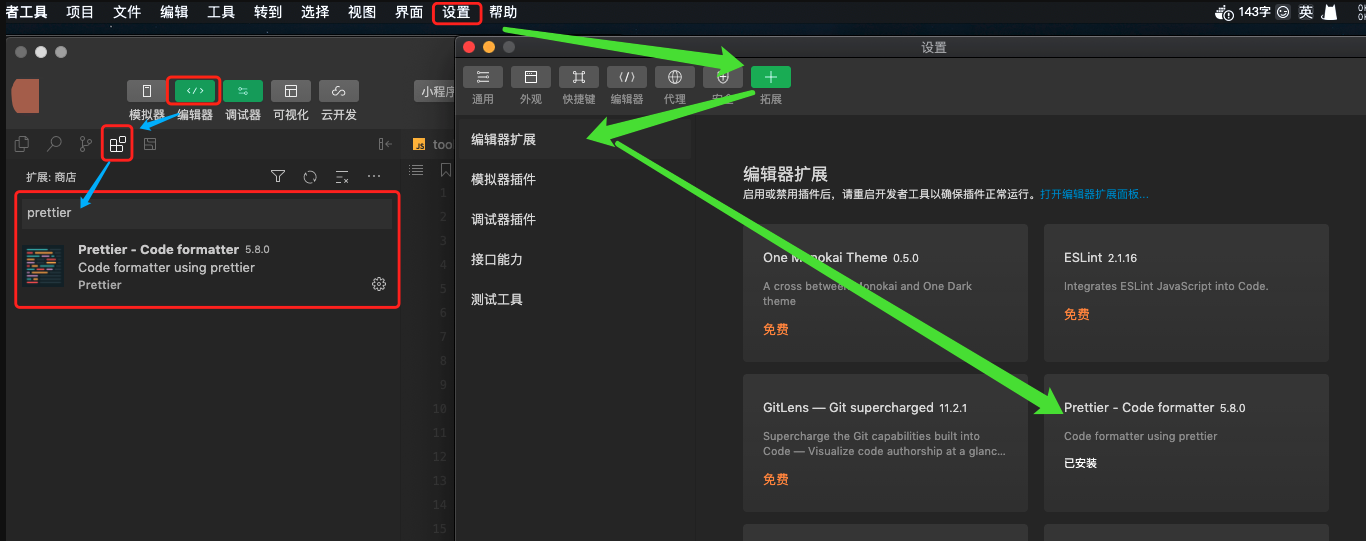Open the 小程序 mode dropdown
The height and width of the screenshot is (541, 1366).
435,92
